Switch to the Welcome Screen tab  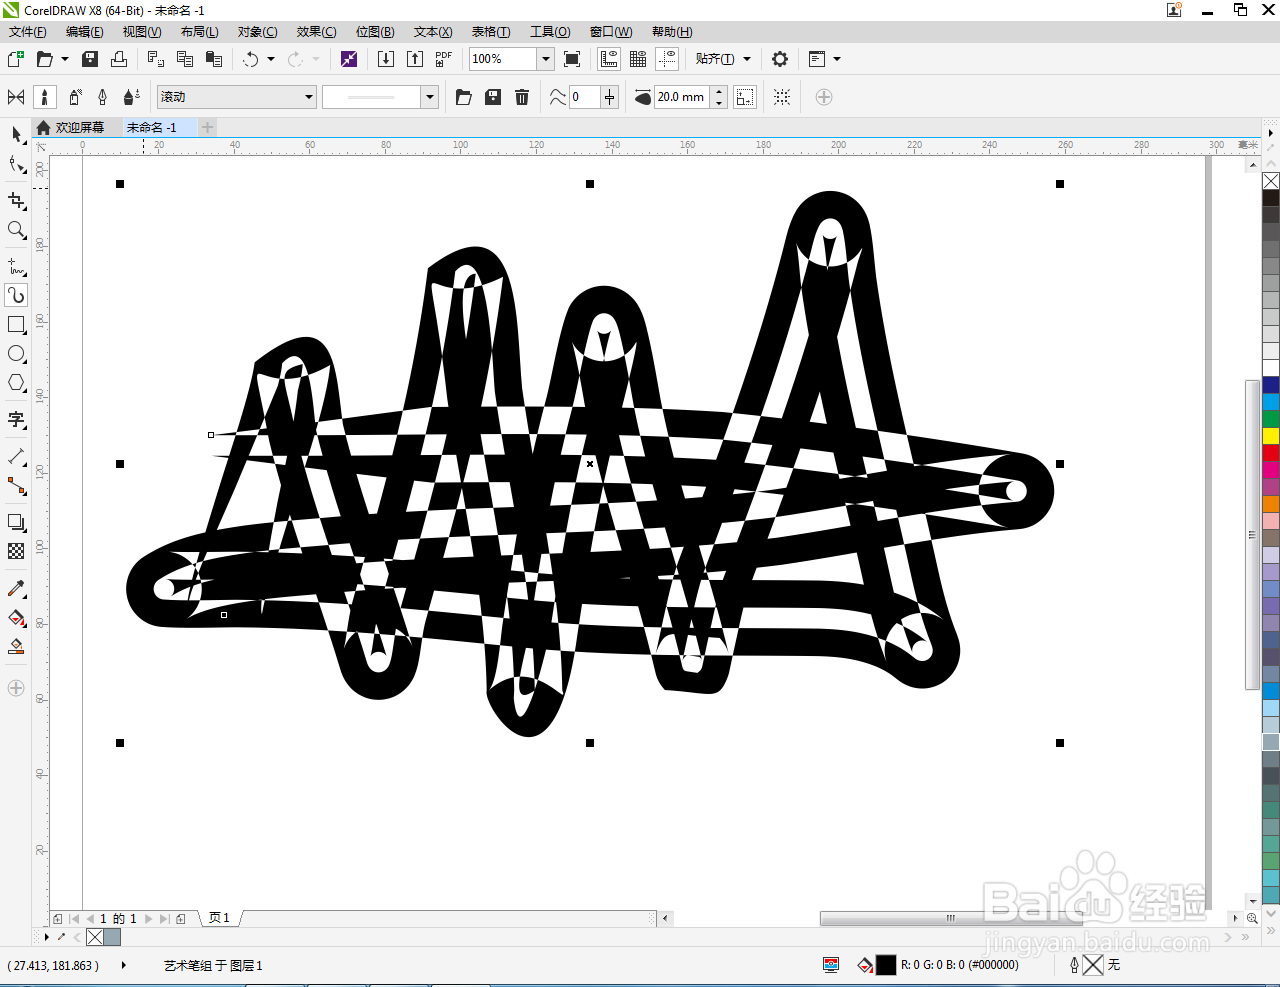(71, 127)
